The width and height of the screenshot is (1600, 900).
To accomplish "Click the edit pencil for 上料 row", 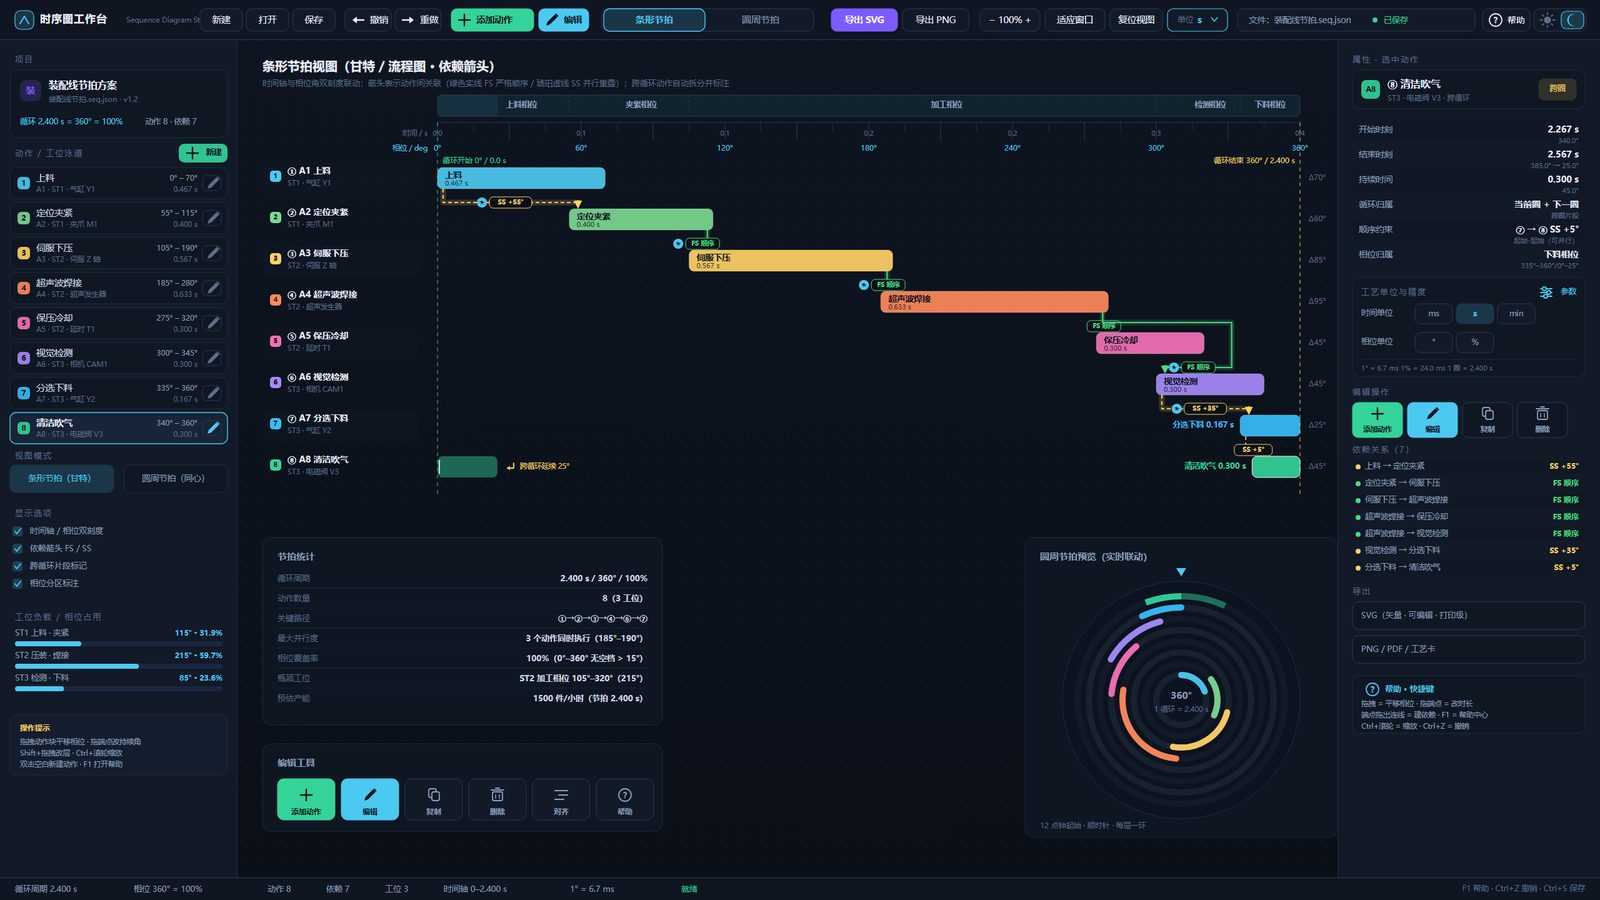I will tap(212, 183).
